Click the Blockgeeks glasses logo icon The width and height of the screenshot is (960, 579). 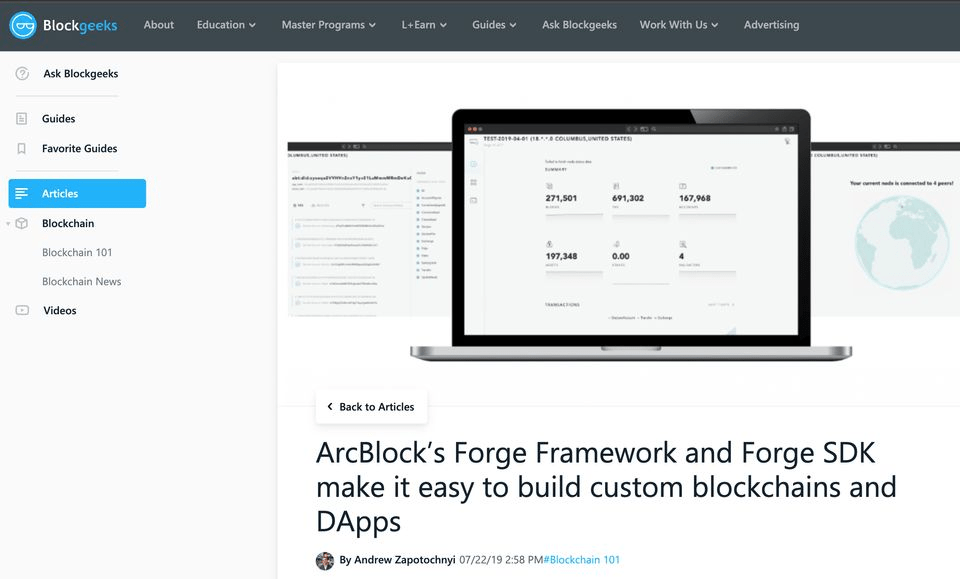coord(23,25)
